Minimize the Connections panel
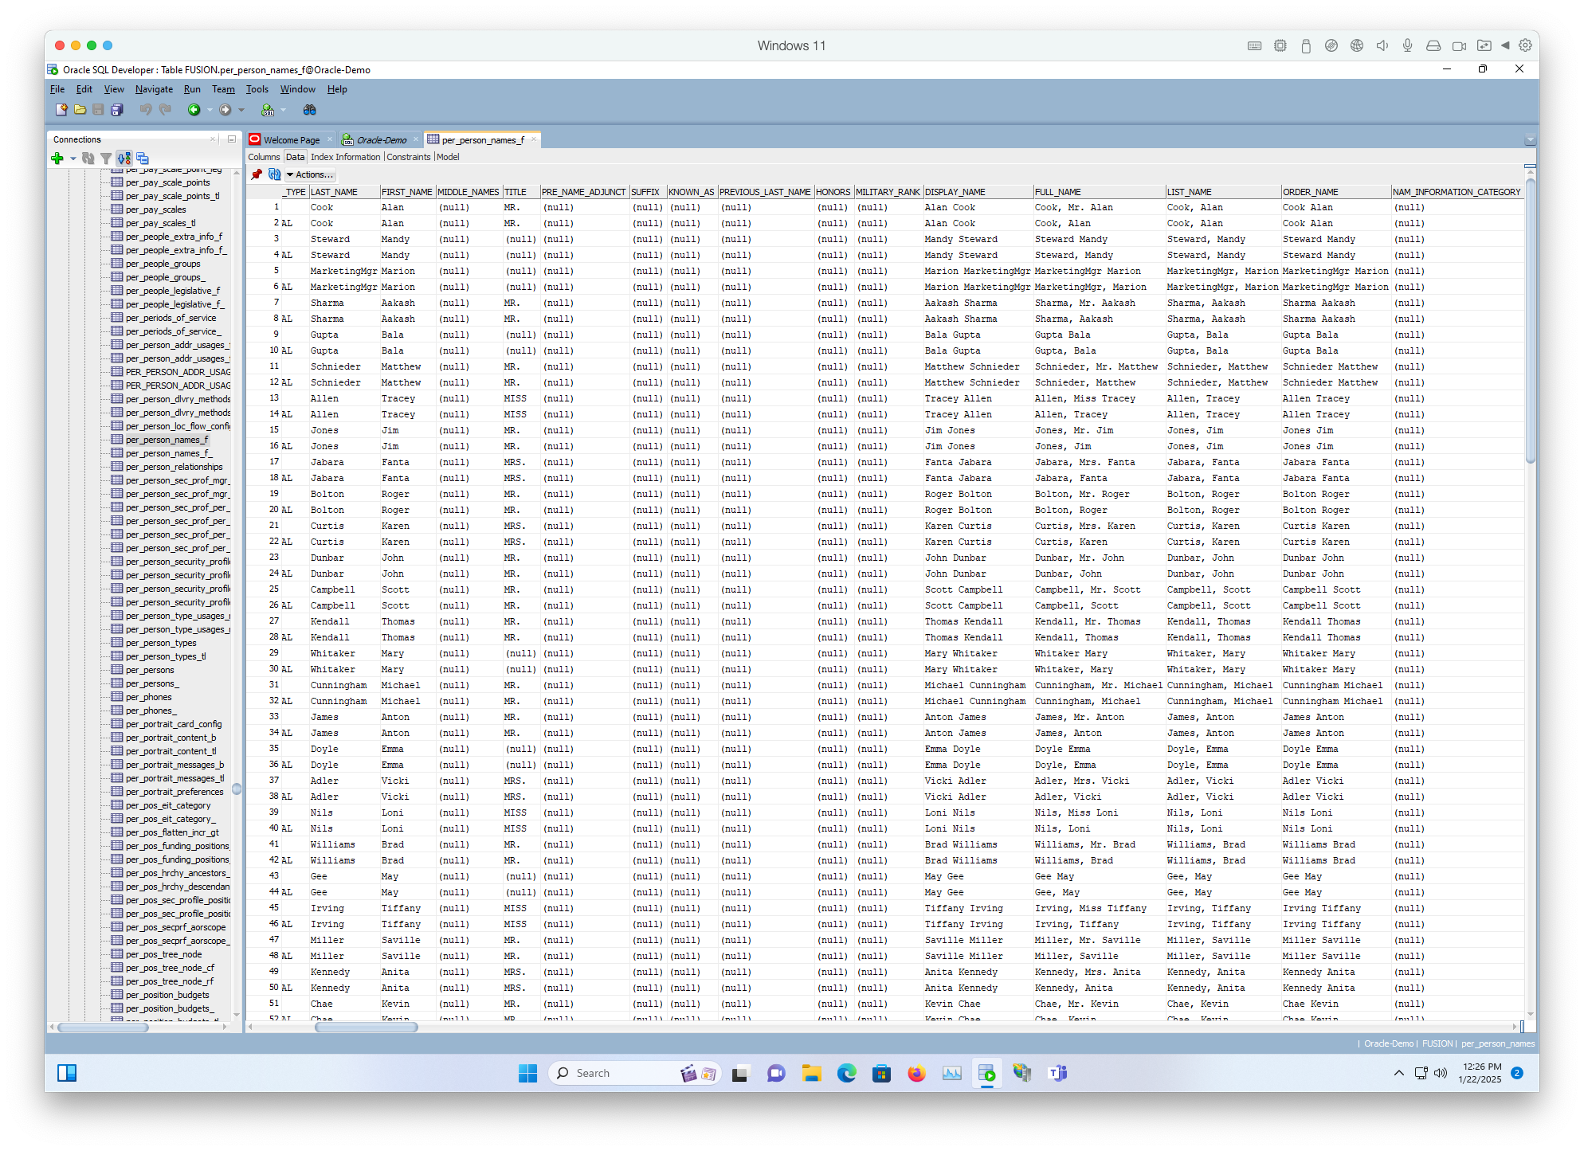Screen dimensions: 1584x1151 click(231, 139)
